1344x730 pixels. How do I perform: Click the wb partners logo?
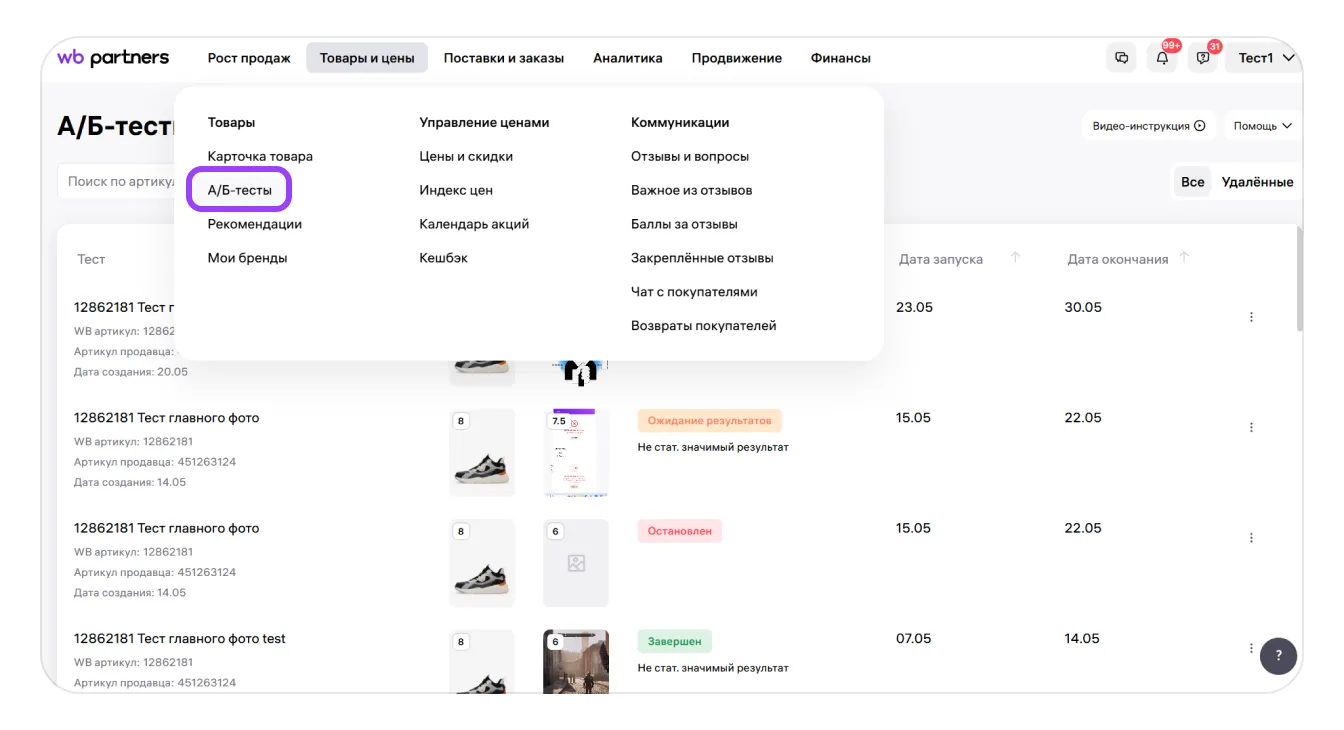tap(113, 58)
